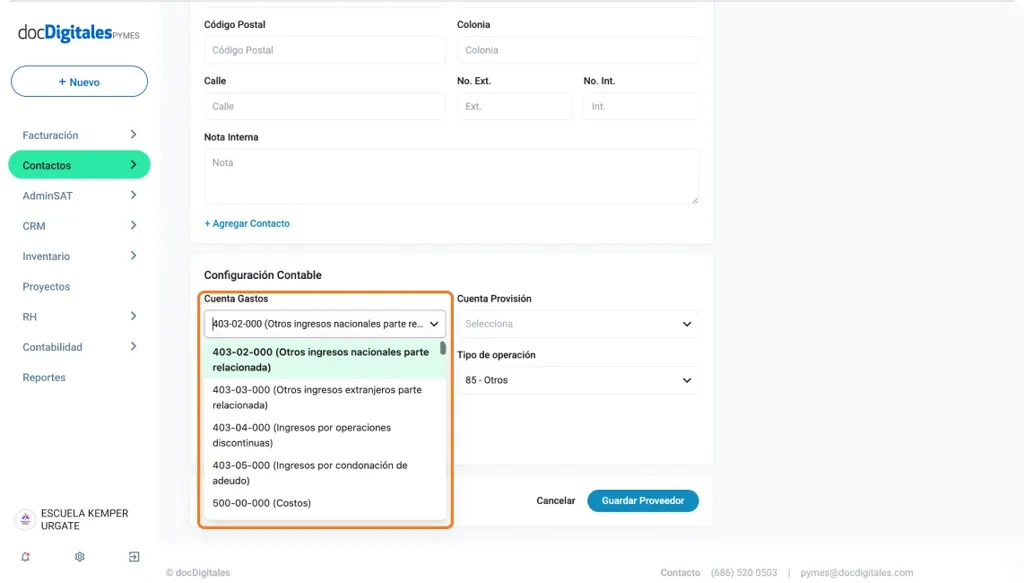Open the notifications bell icon
Screen dimensions: 1024x583
25,557
